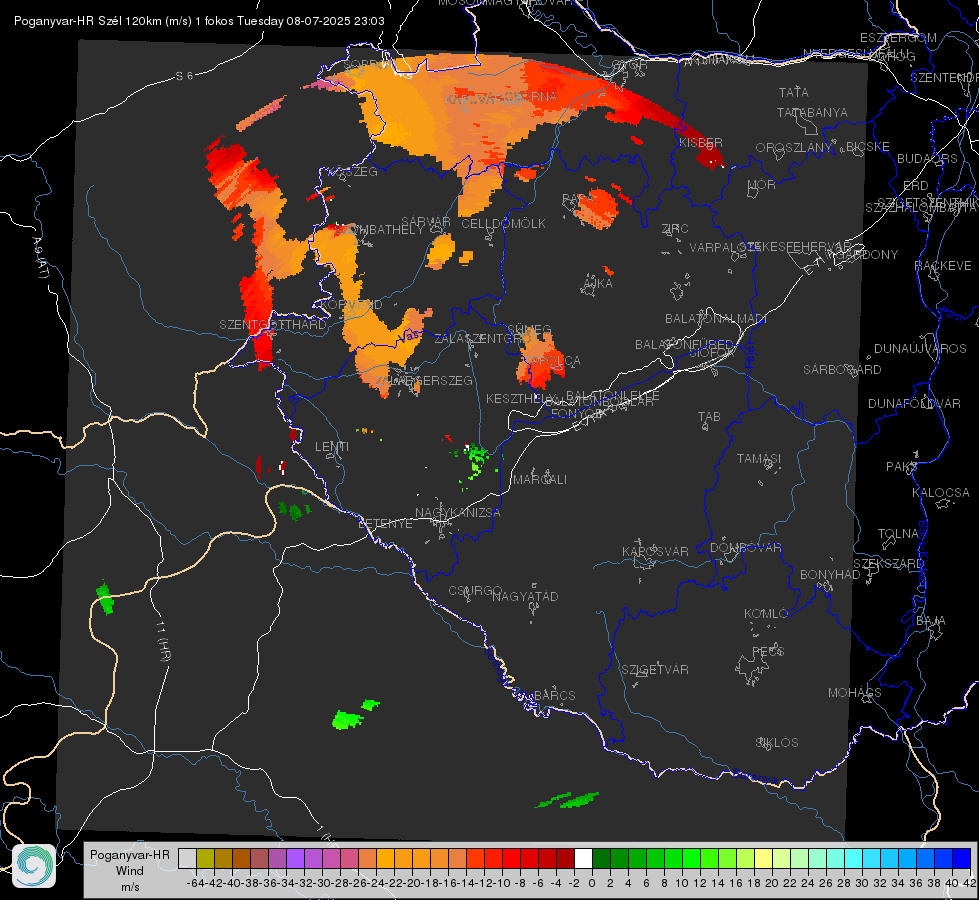The width and height of the screenshot is (979, 900).
Task: Click the 'BICSKE' city label
Action: point(868,146)
